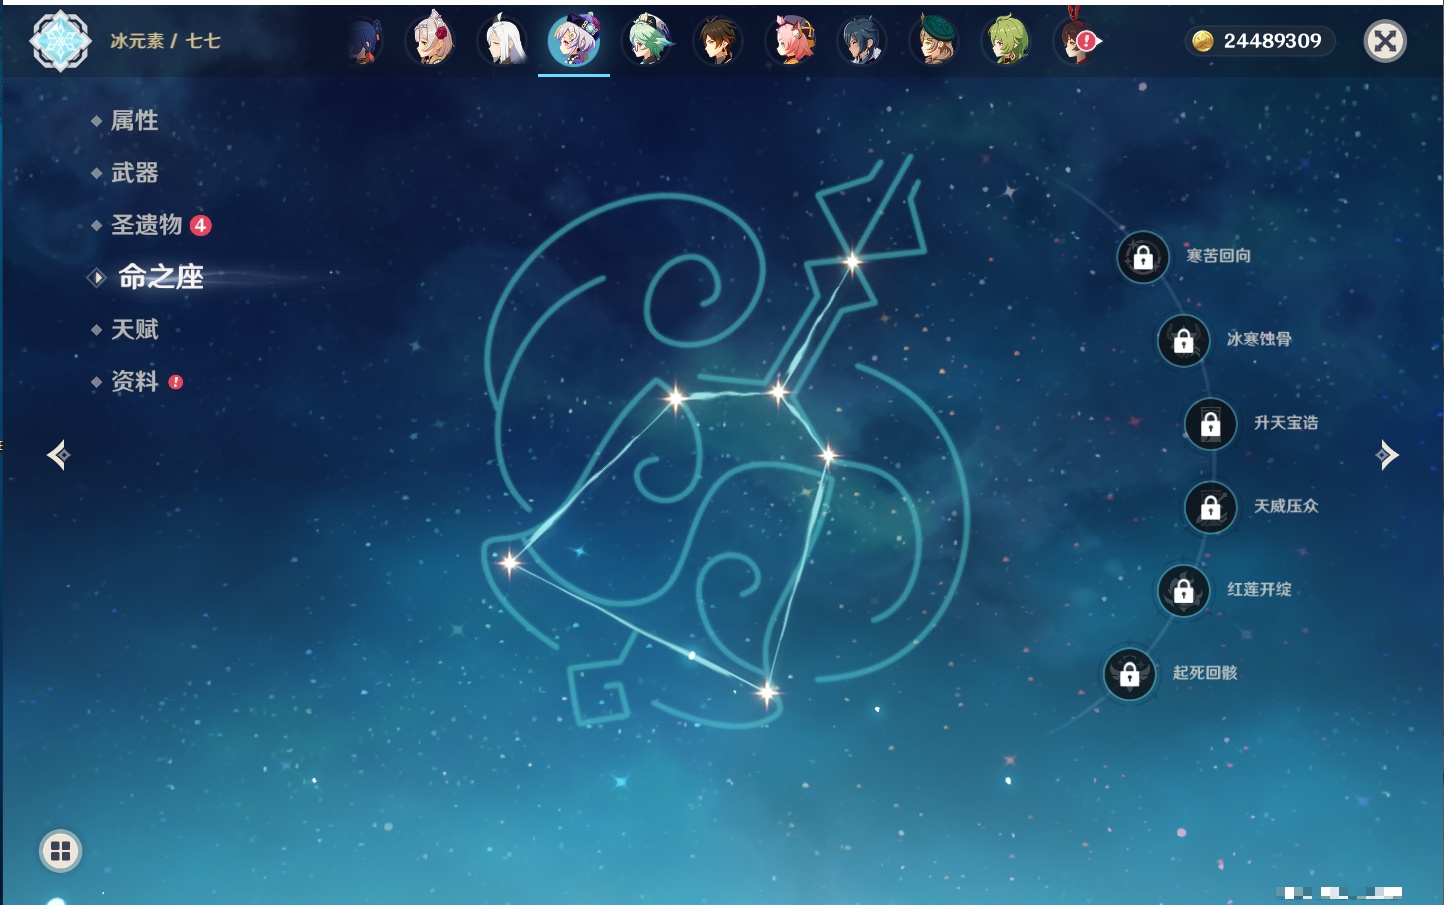Go to 圣遗物 artifacts menu item
1444x905 pixels.
tap(146, 225)
